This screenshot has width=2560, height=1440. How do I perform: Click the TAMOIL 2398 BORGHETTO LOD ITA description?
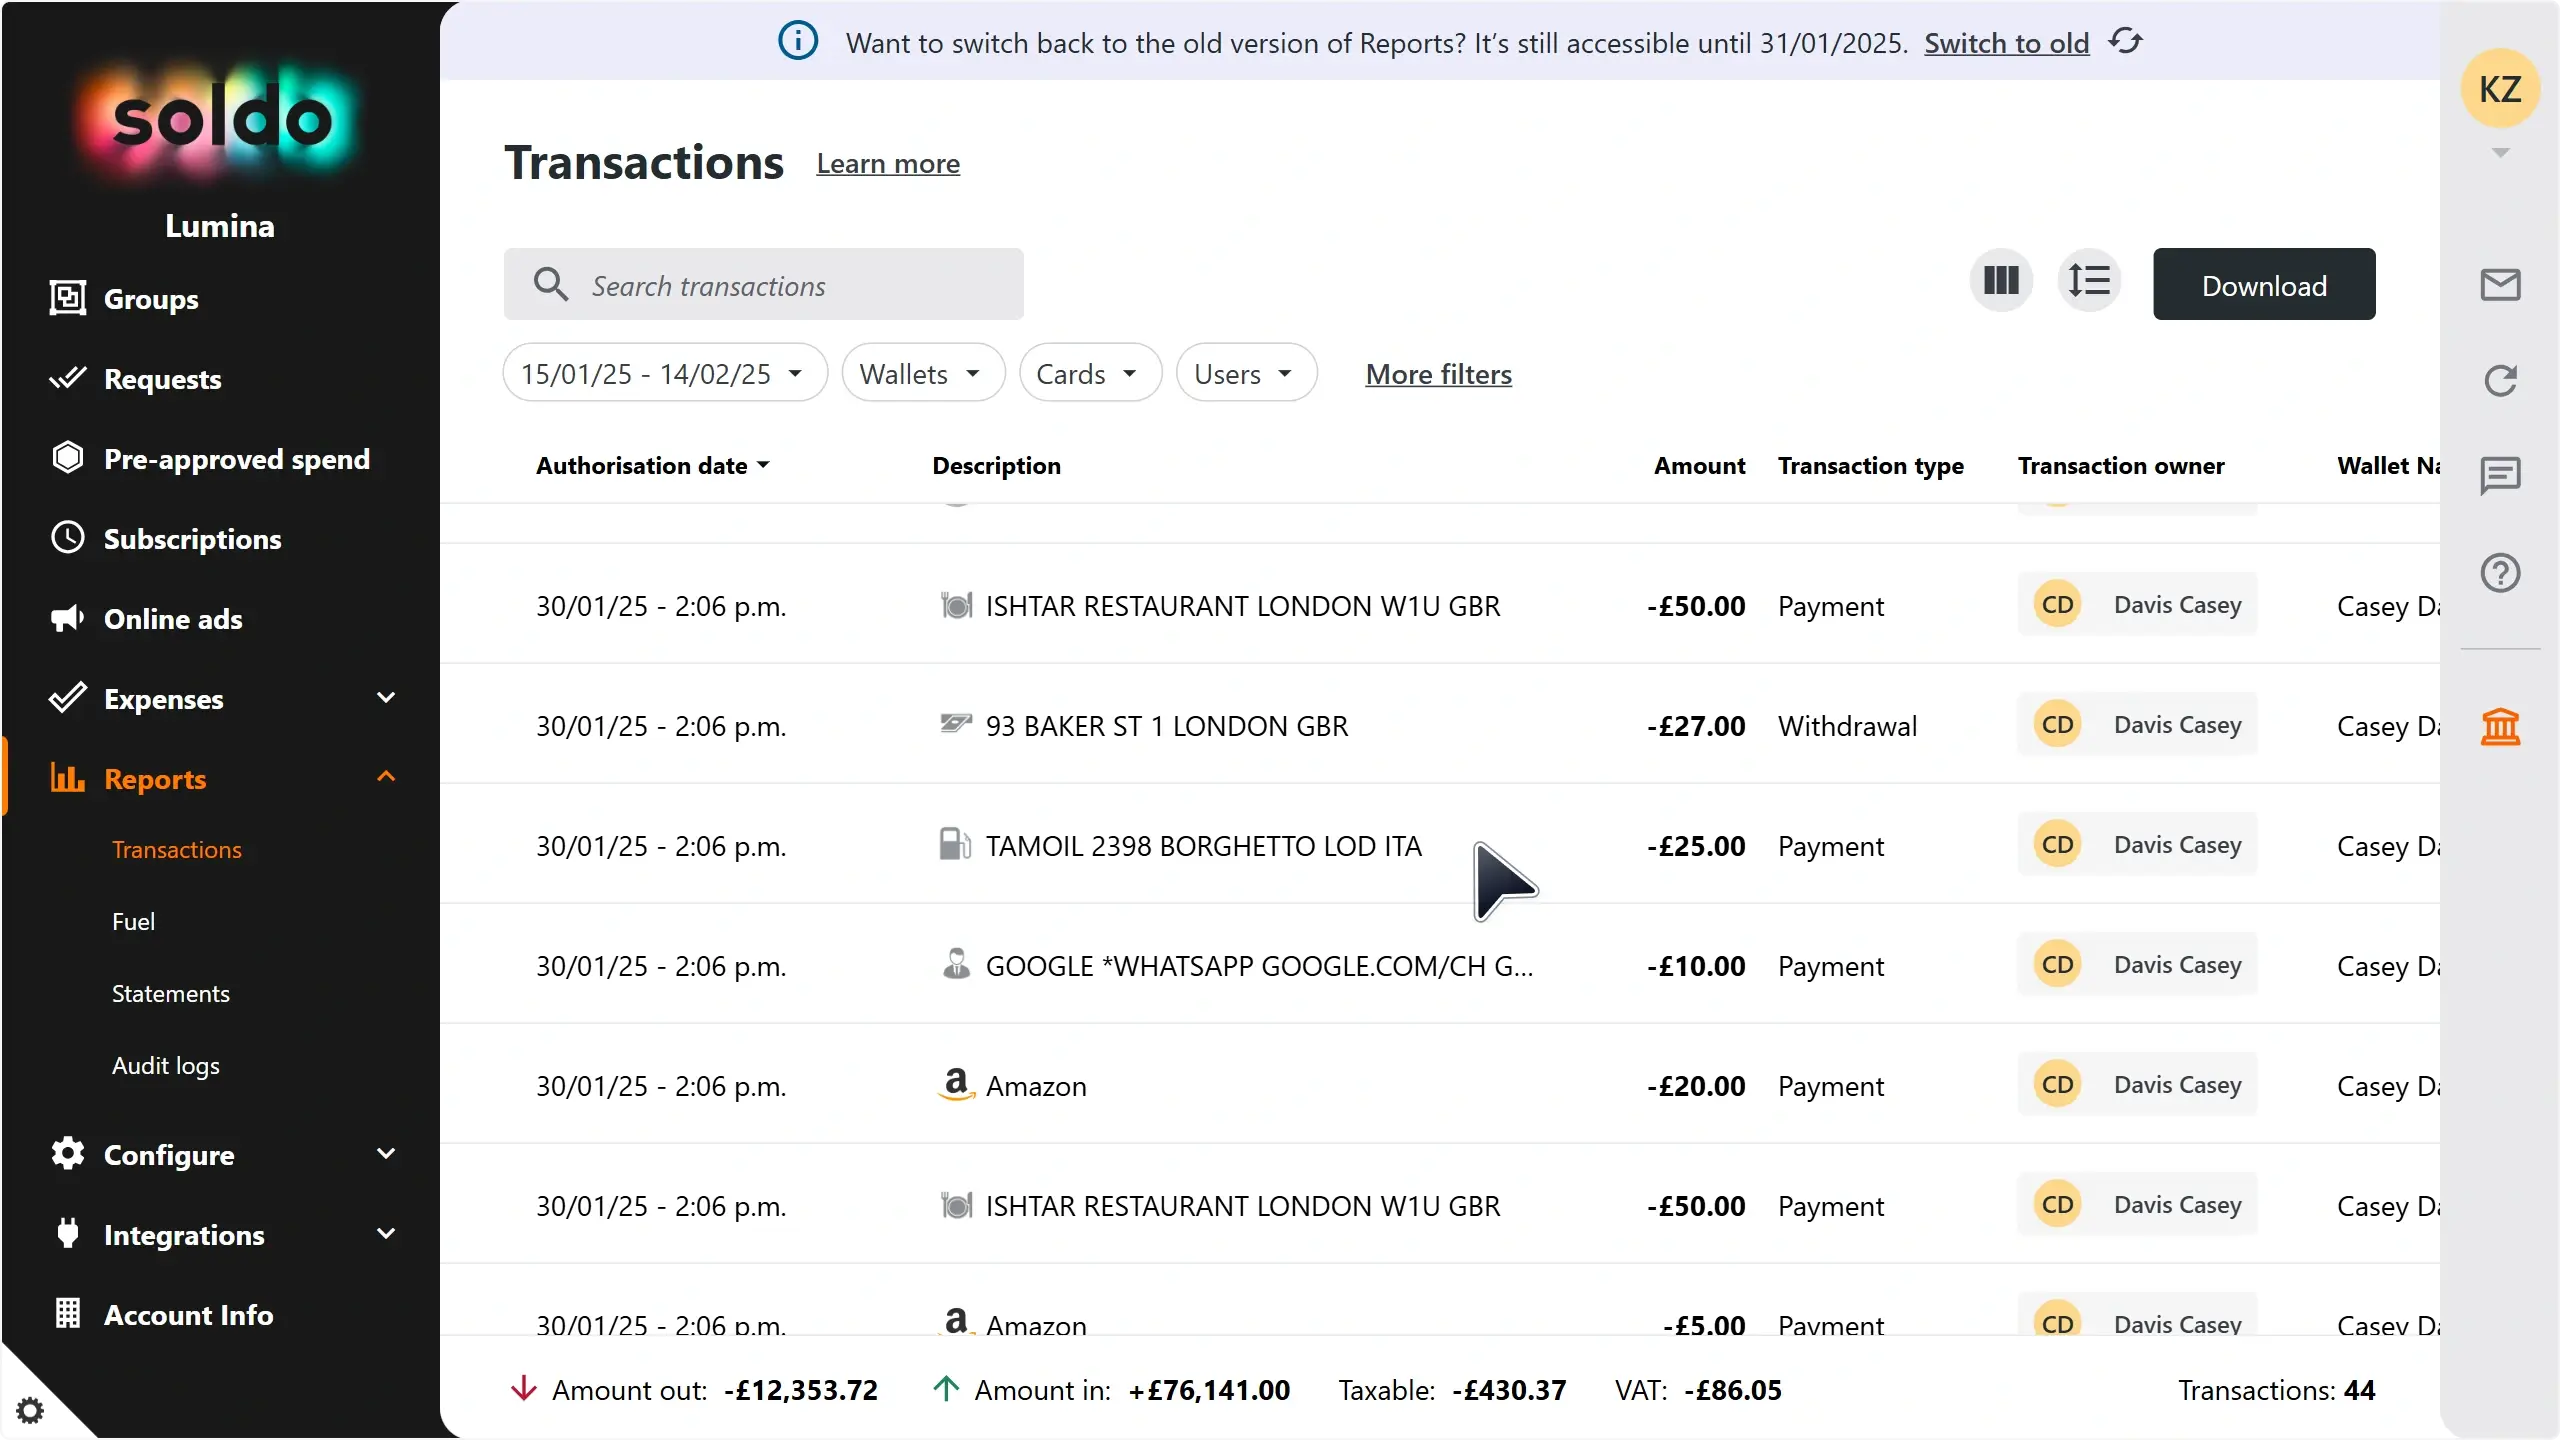[x=1203, y=846]
